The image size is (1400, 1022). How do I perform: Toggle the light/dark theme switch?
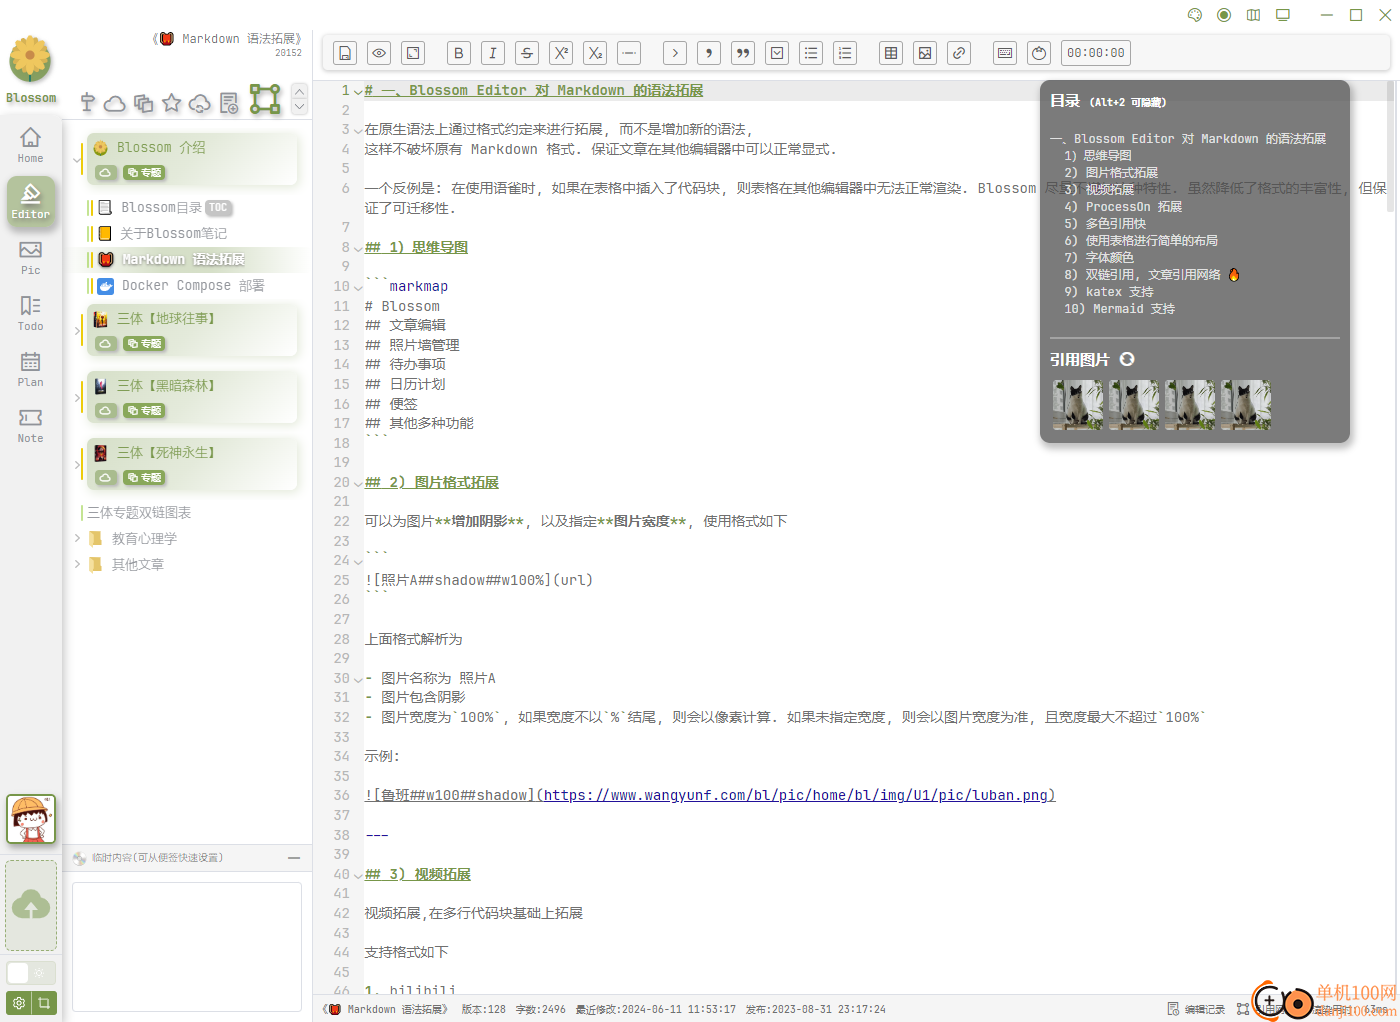pos(30,972)
